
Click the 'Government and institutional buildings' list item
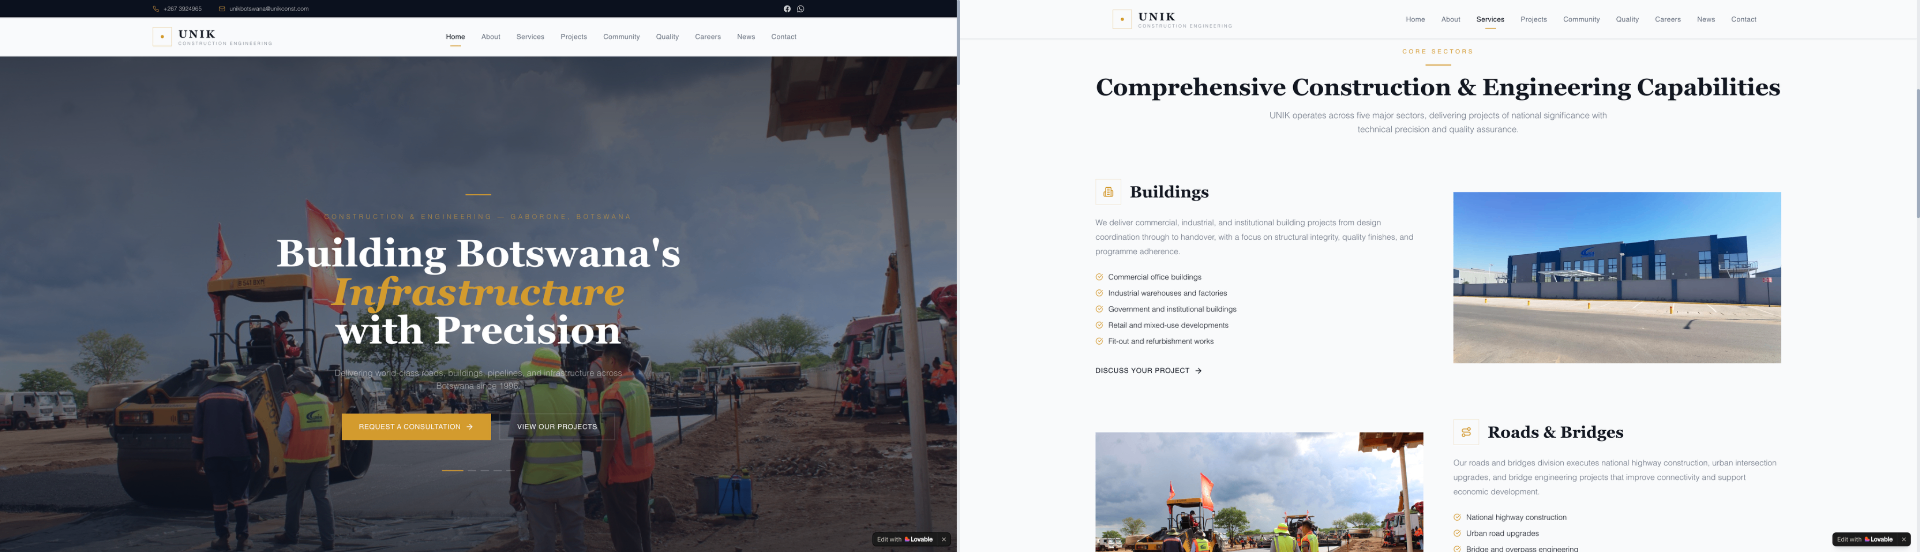coord(1172,309)
